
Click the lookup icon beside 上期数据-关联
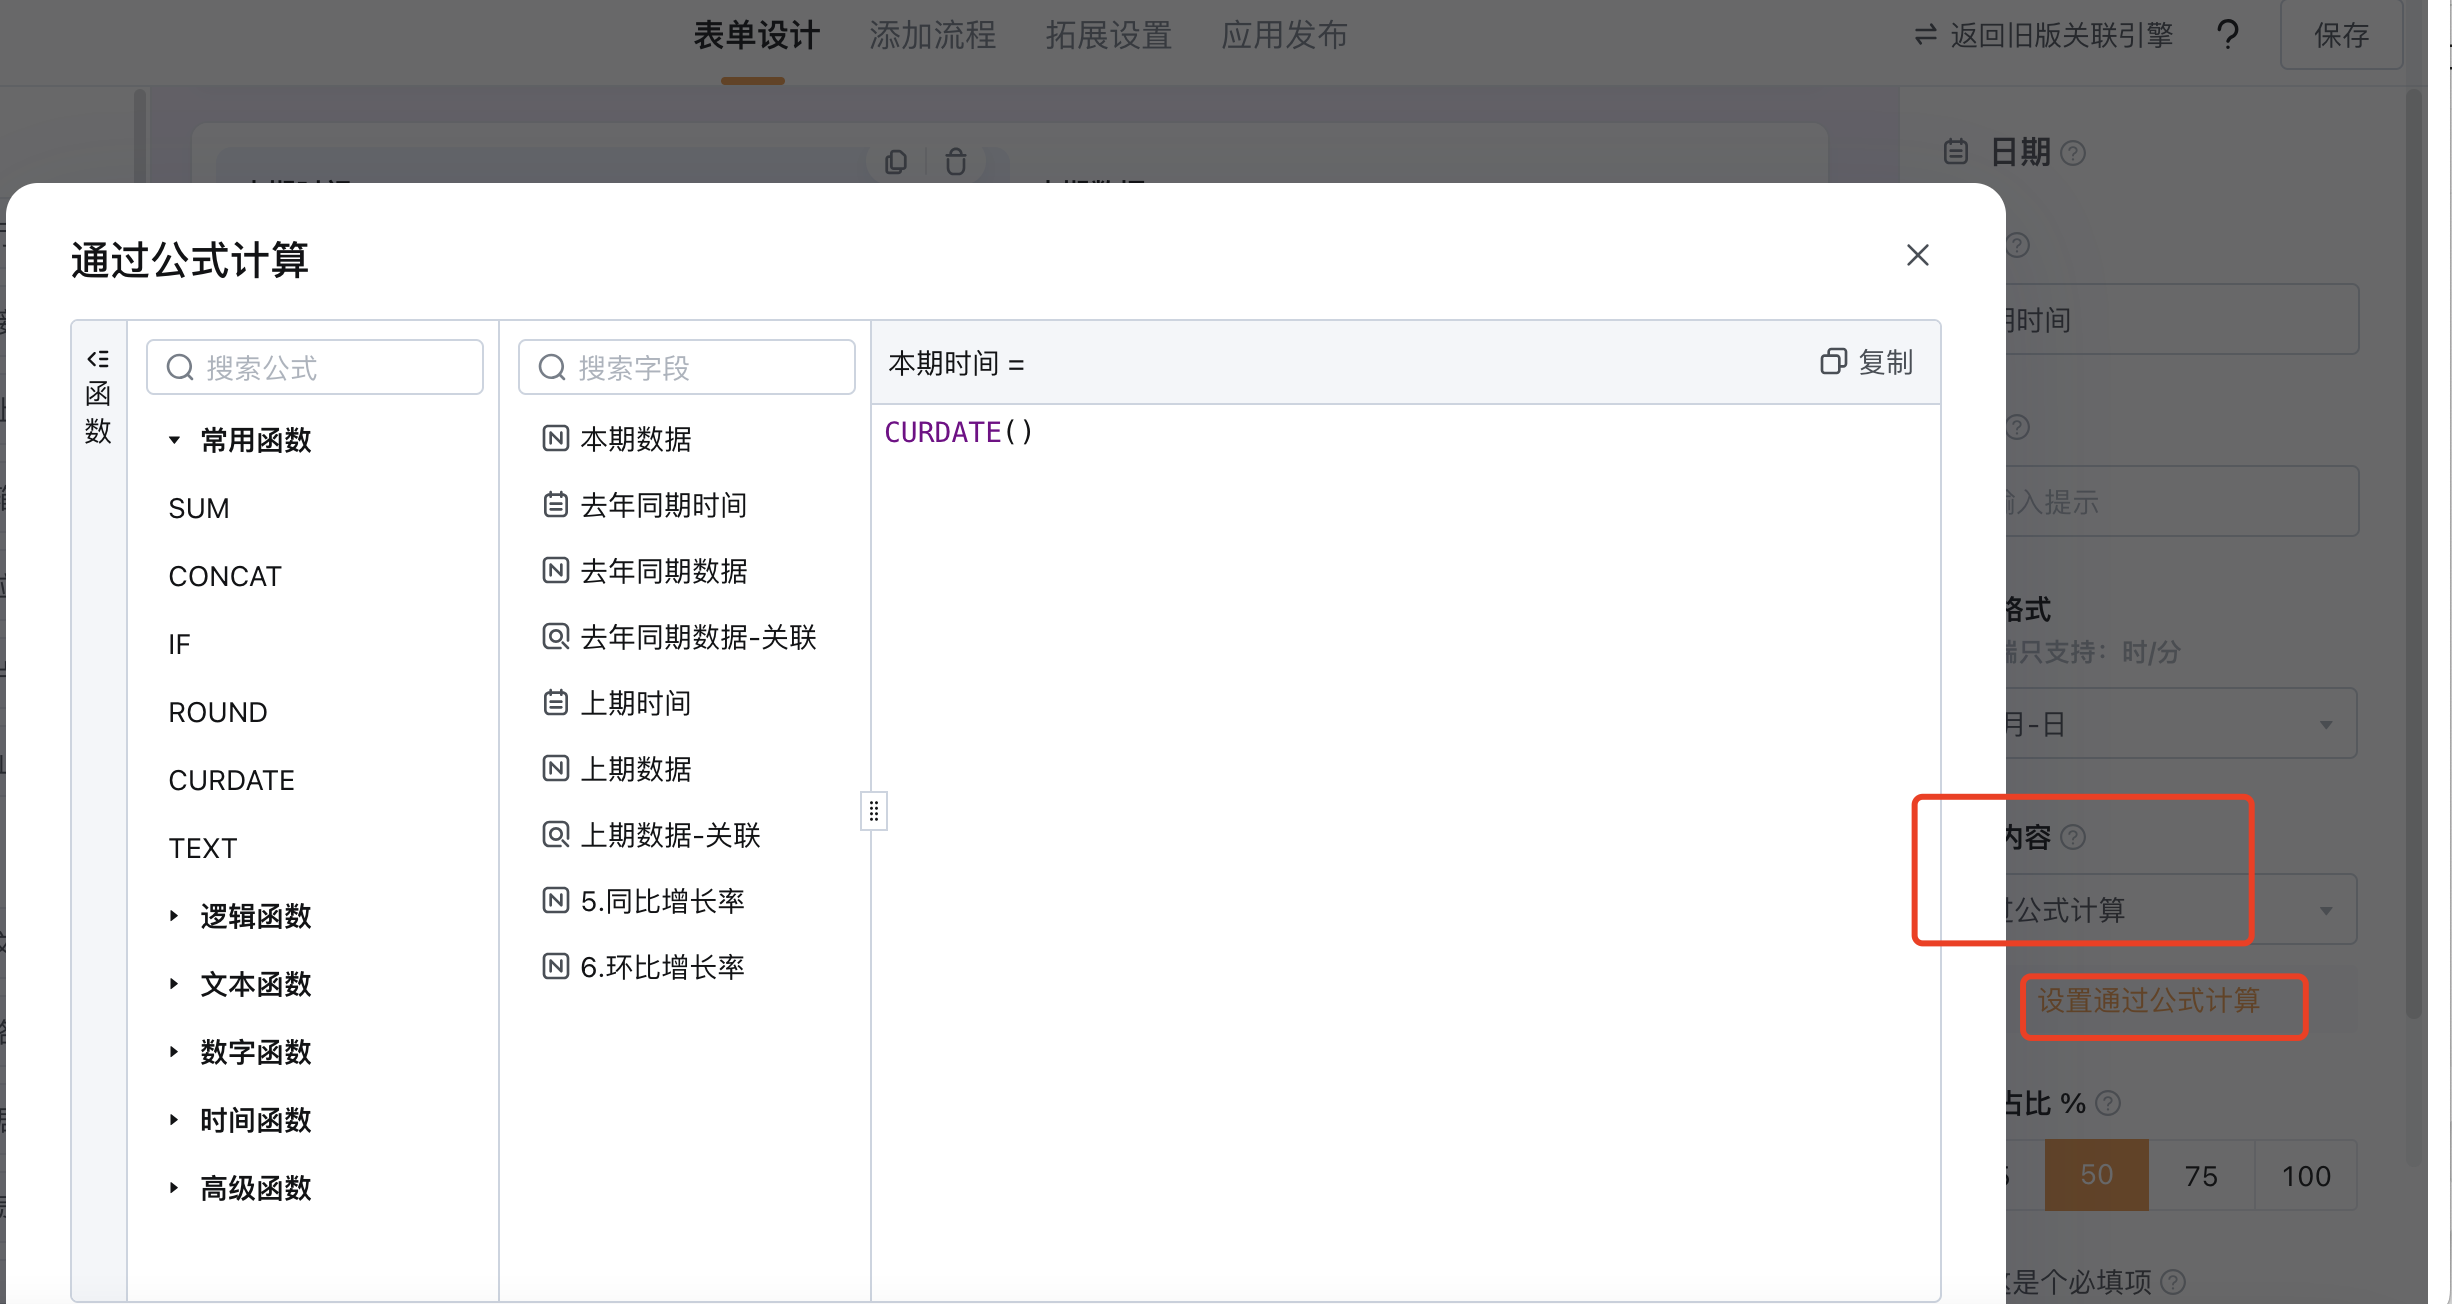click(556, 834)
